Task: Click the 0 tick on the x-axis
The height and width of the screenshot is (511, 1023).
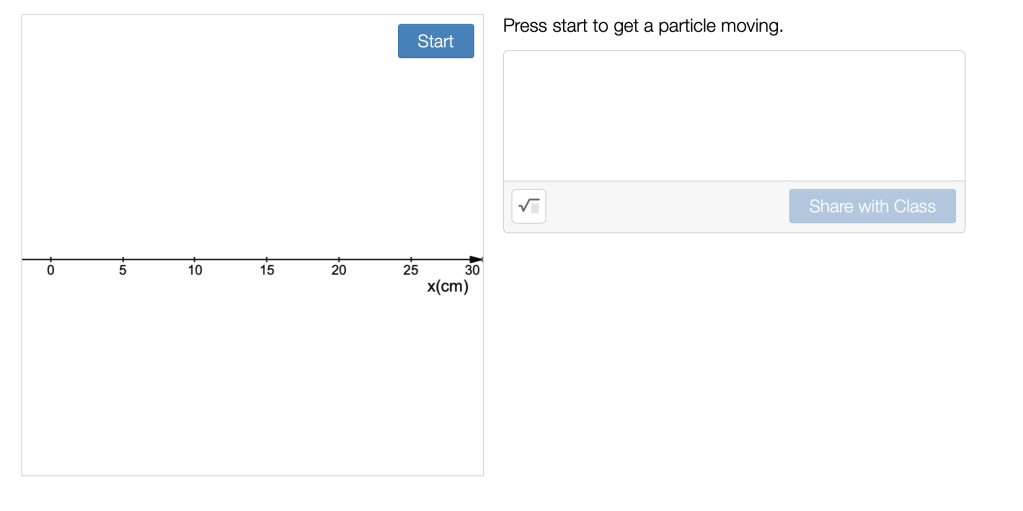Action: (51, 260)
